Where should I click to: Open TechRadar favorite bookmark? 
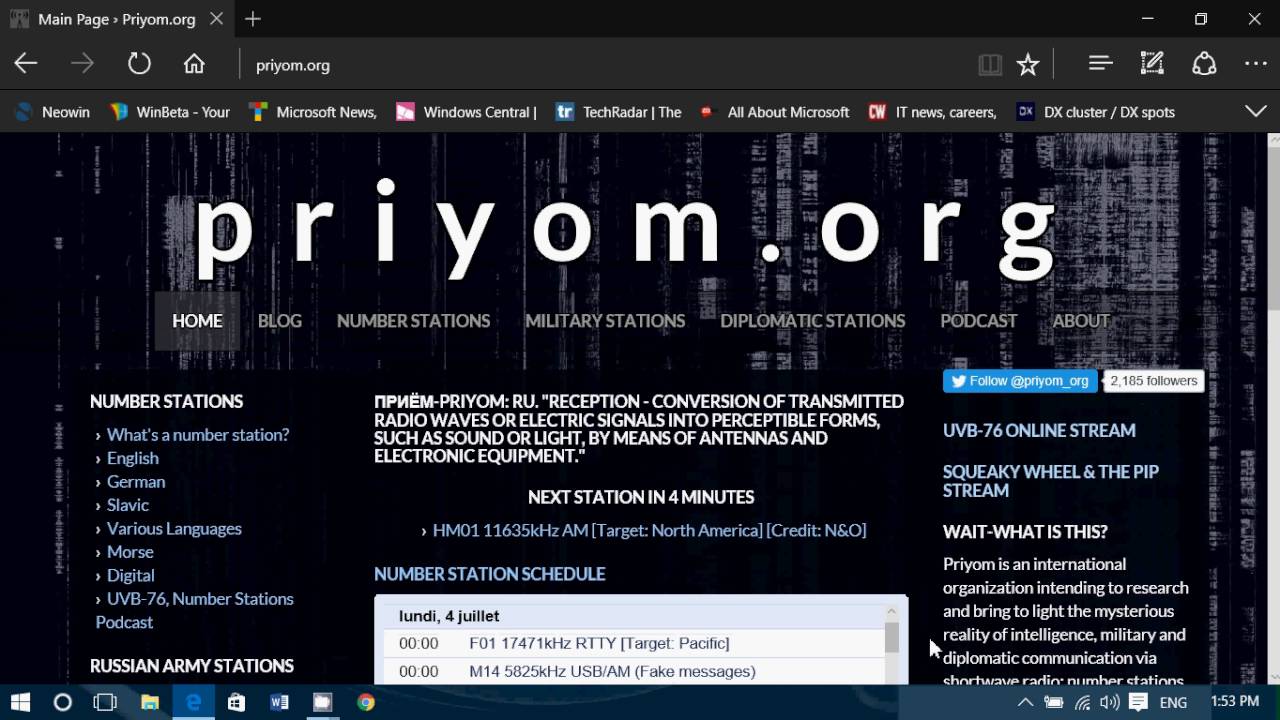click(x=619, y=112)
